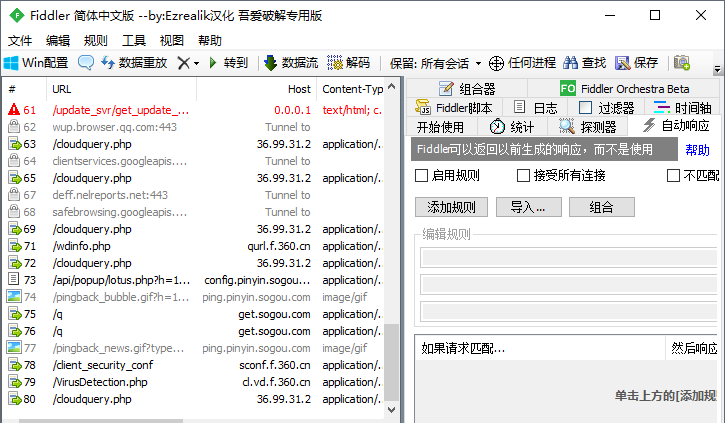This screenshot has width=725, height=439.
Task: Open the 视图 menu
Action: pos(172,41)
